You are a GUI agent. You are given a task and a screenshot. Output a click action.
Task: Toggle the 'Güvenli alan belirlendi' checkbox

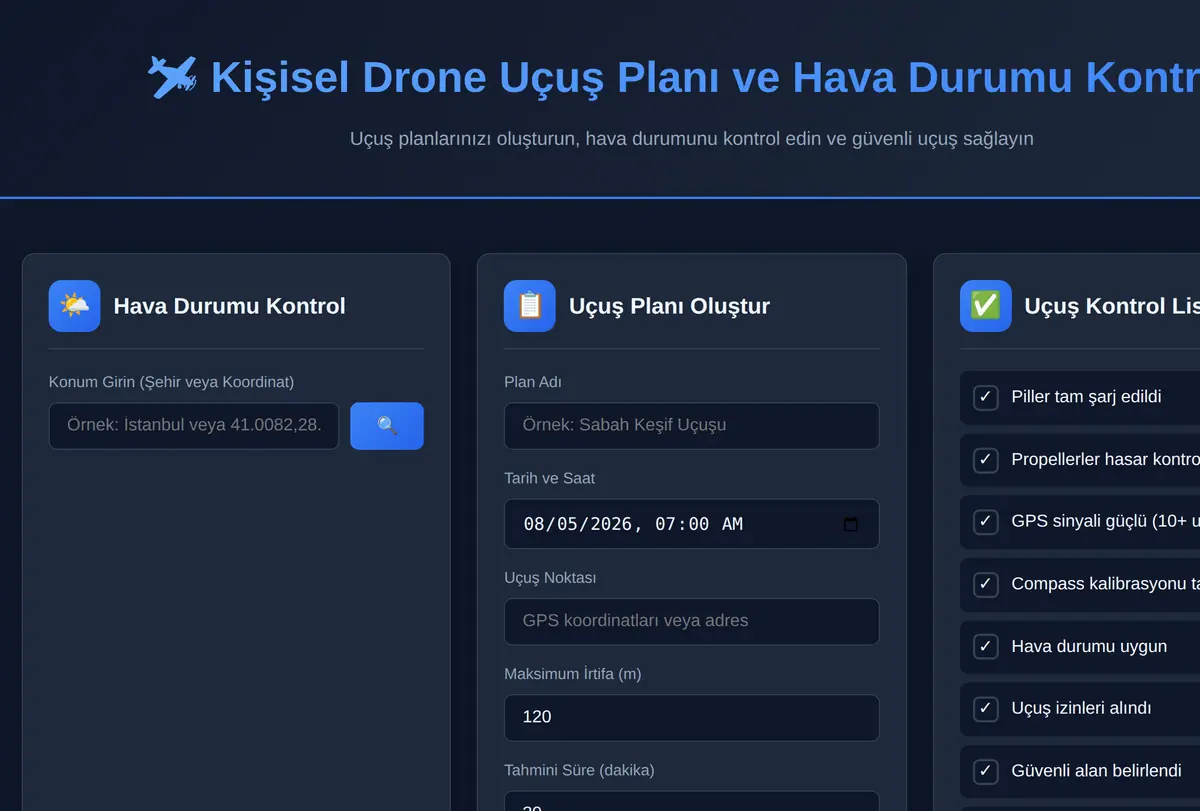coord(986,771)
